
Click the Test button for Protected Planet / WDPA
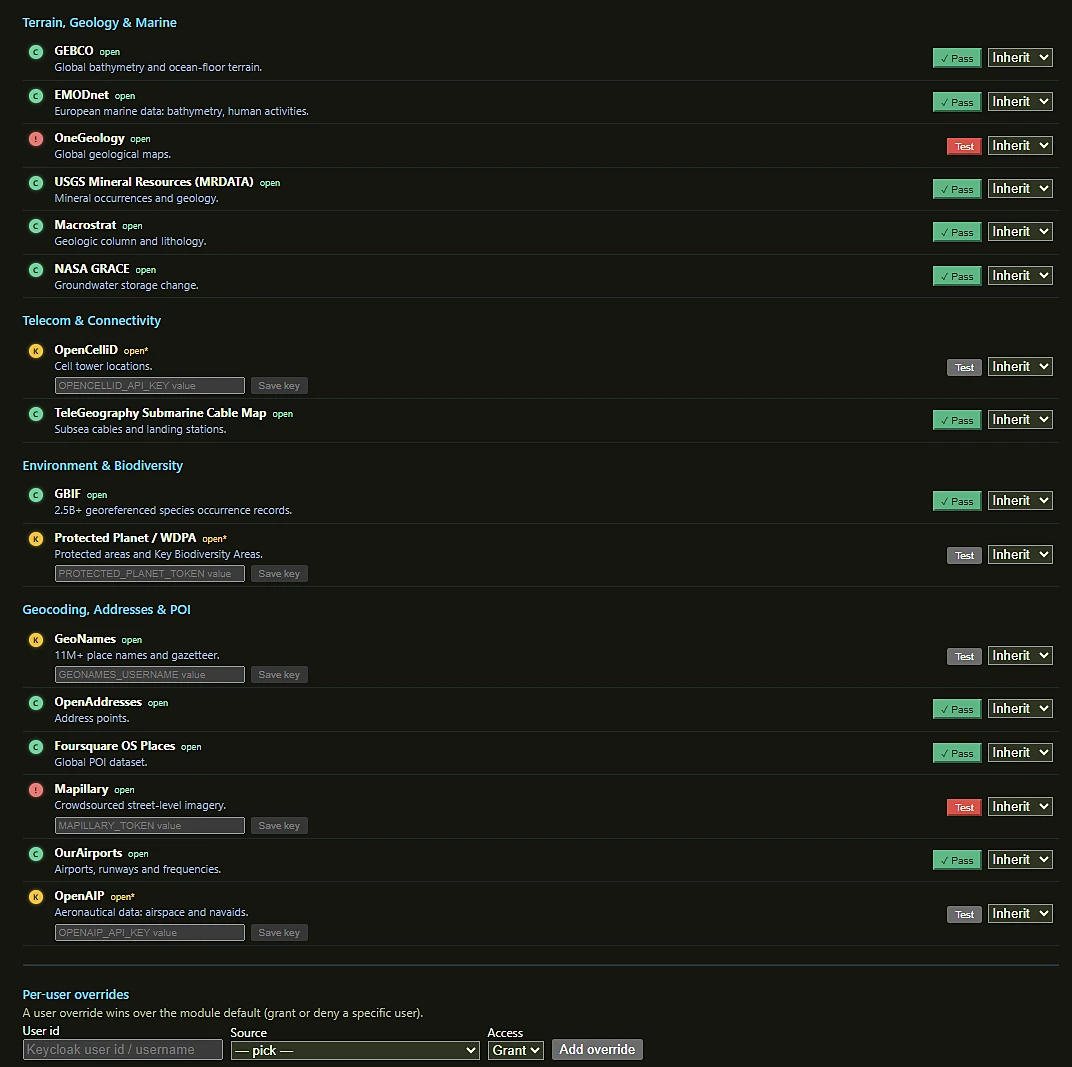pos(964,556)
